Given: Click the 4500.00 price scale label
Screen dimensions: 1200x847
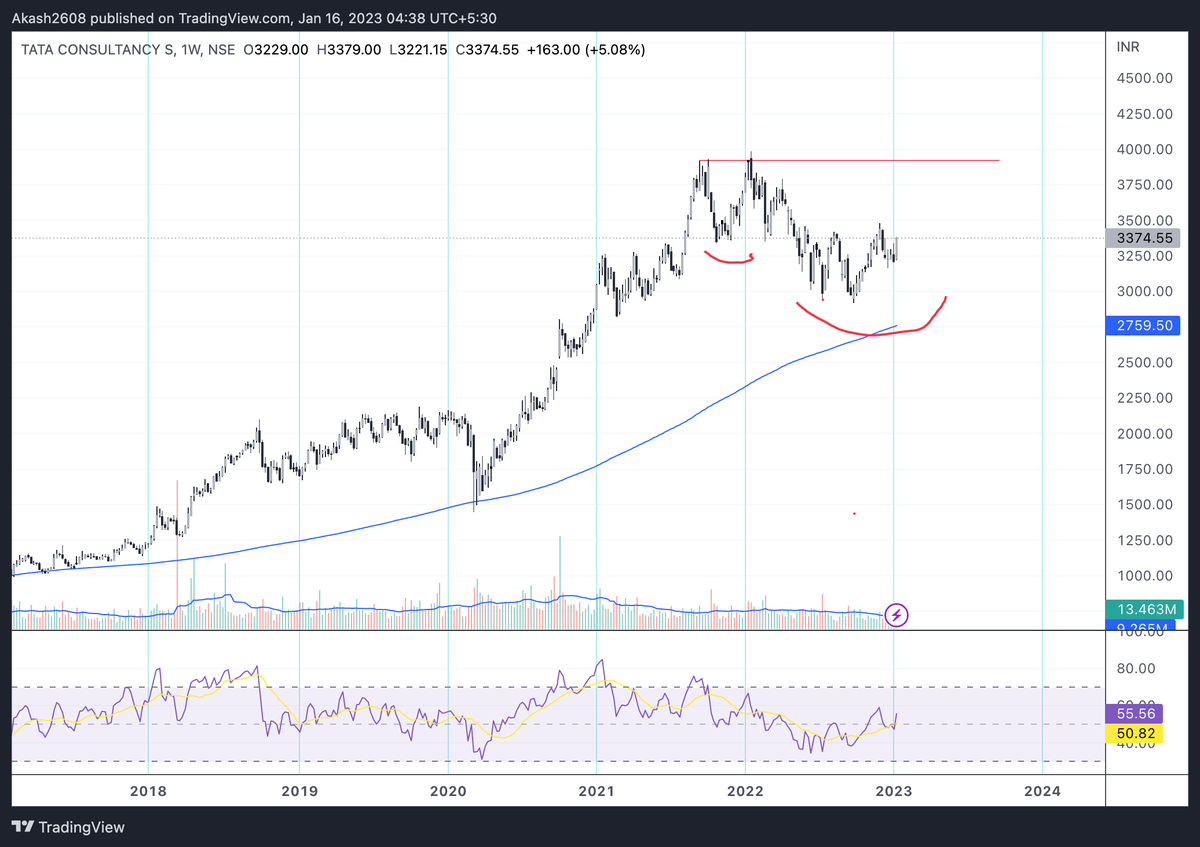Looking at the screenshot, I should 1144,78.
